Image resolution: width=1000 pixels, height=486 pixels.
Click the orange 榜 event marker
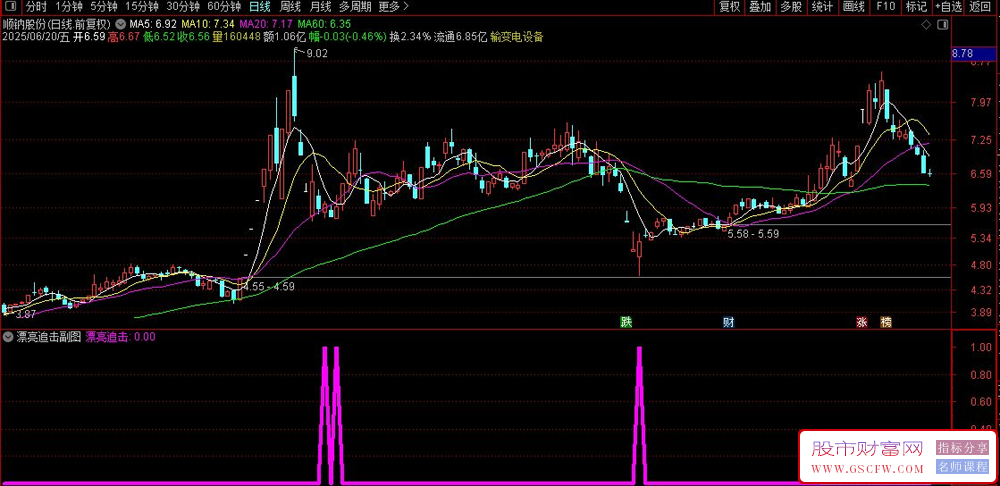(886, 322)
